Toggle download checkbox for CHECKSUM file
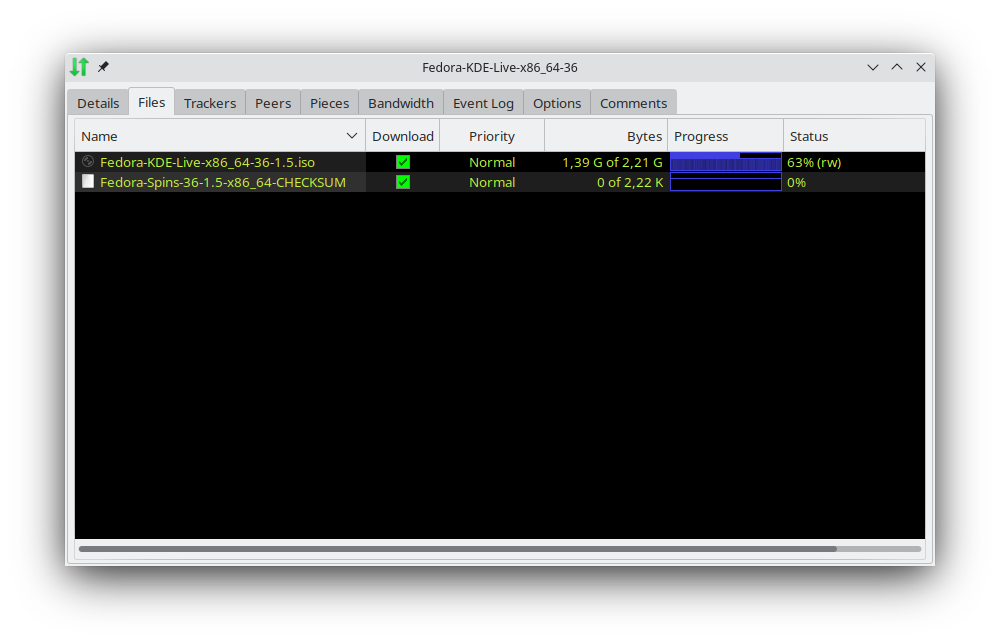Viewport: 1000px width, 643px height. pos(403,182)
